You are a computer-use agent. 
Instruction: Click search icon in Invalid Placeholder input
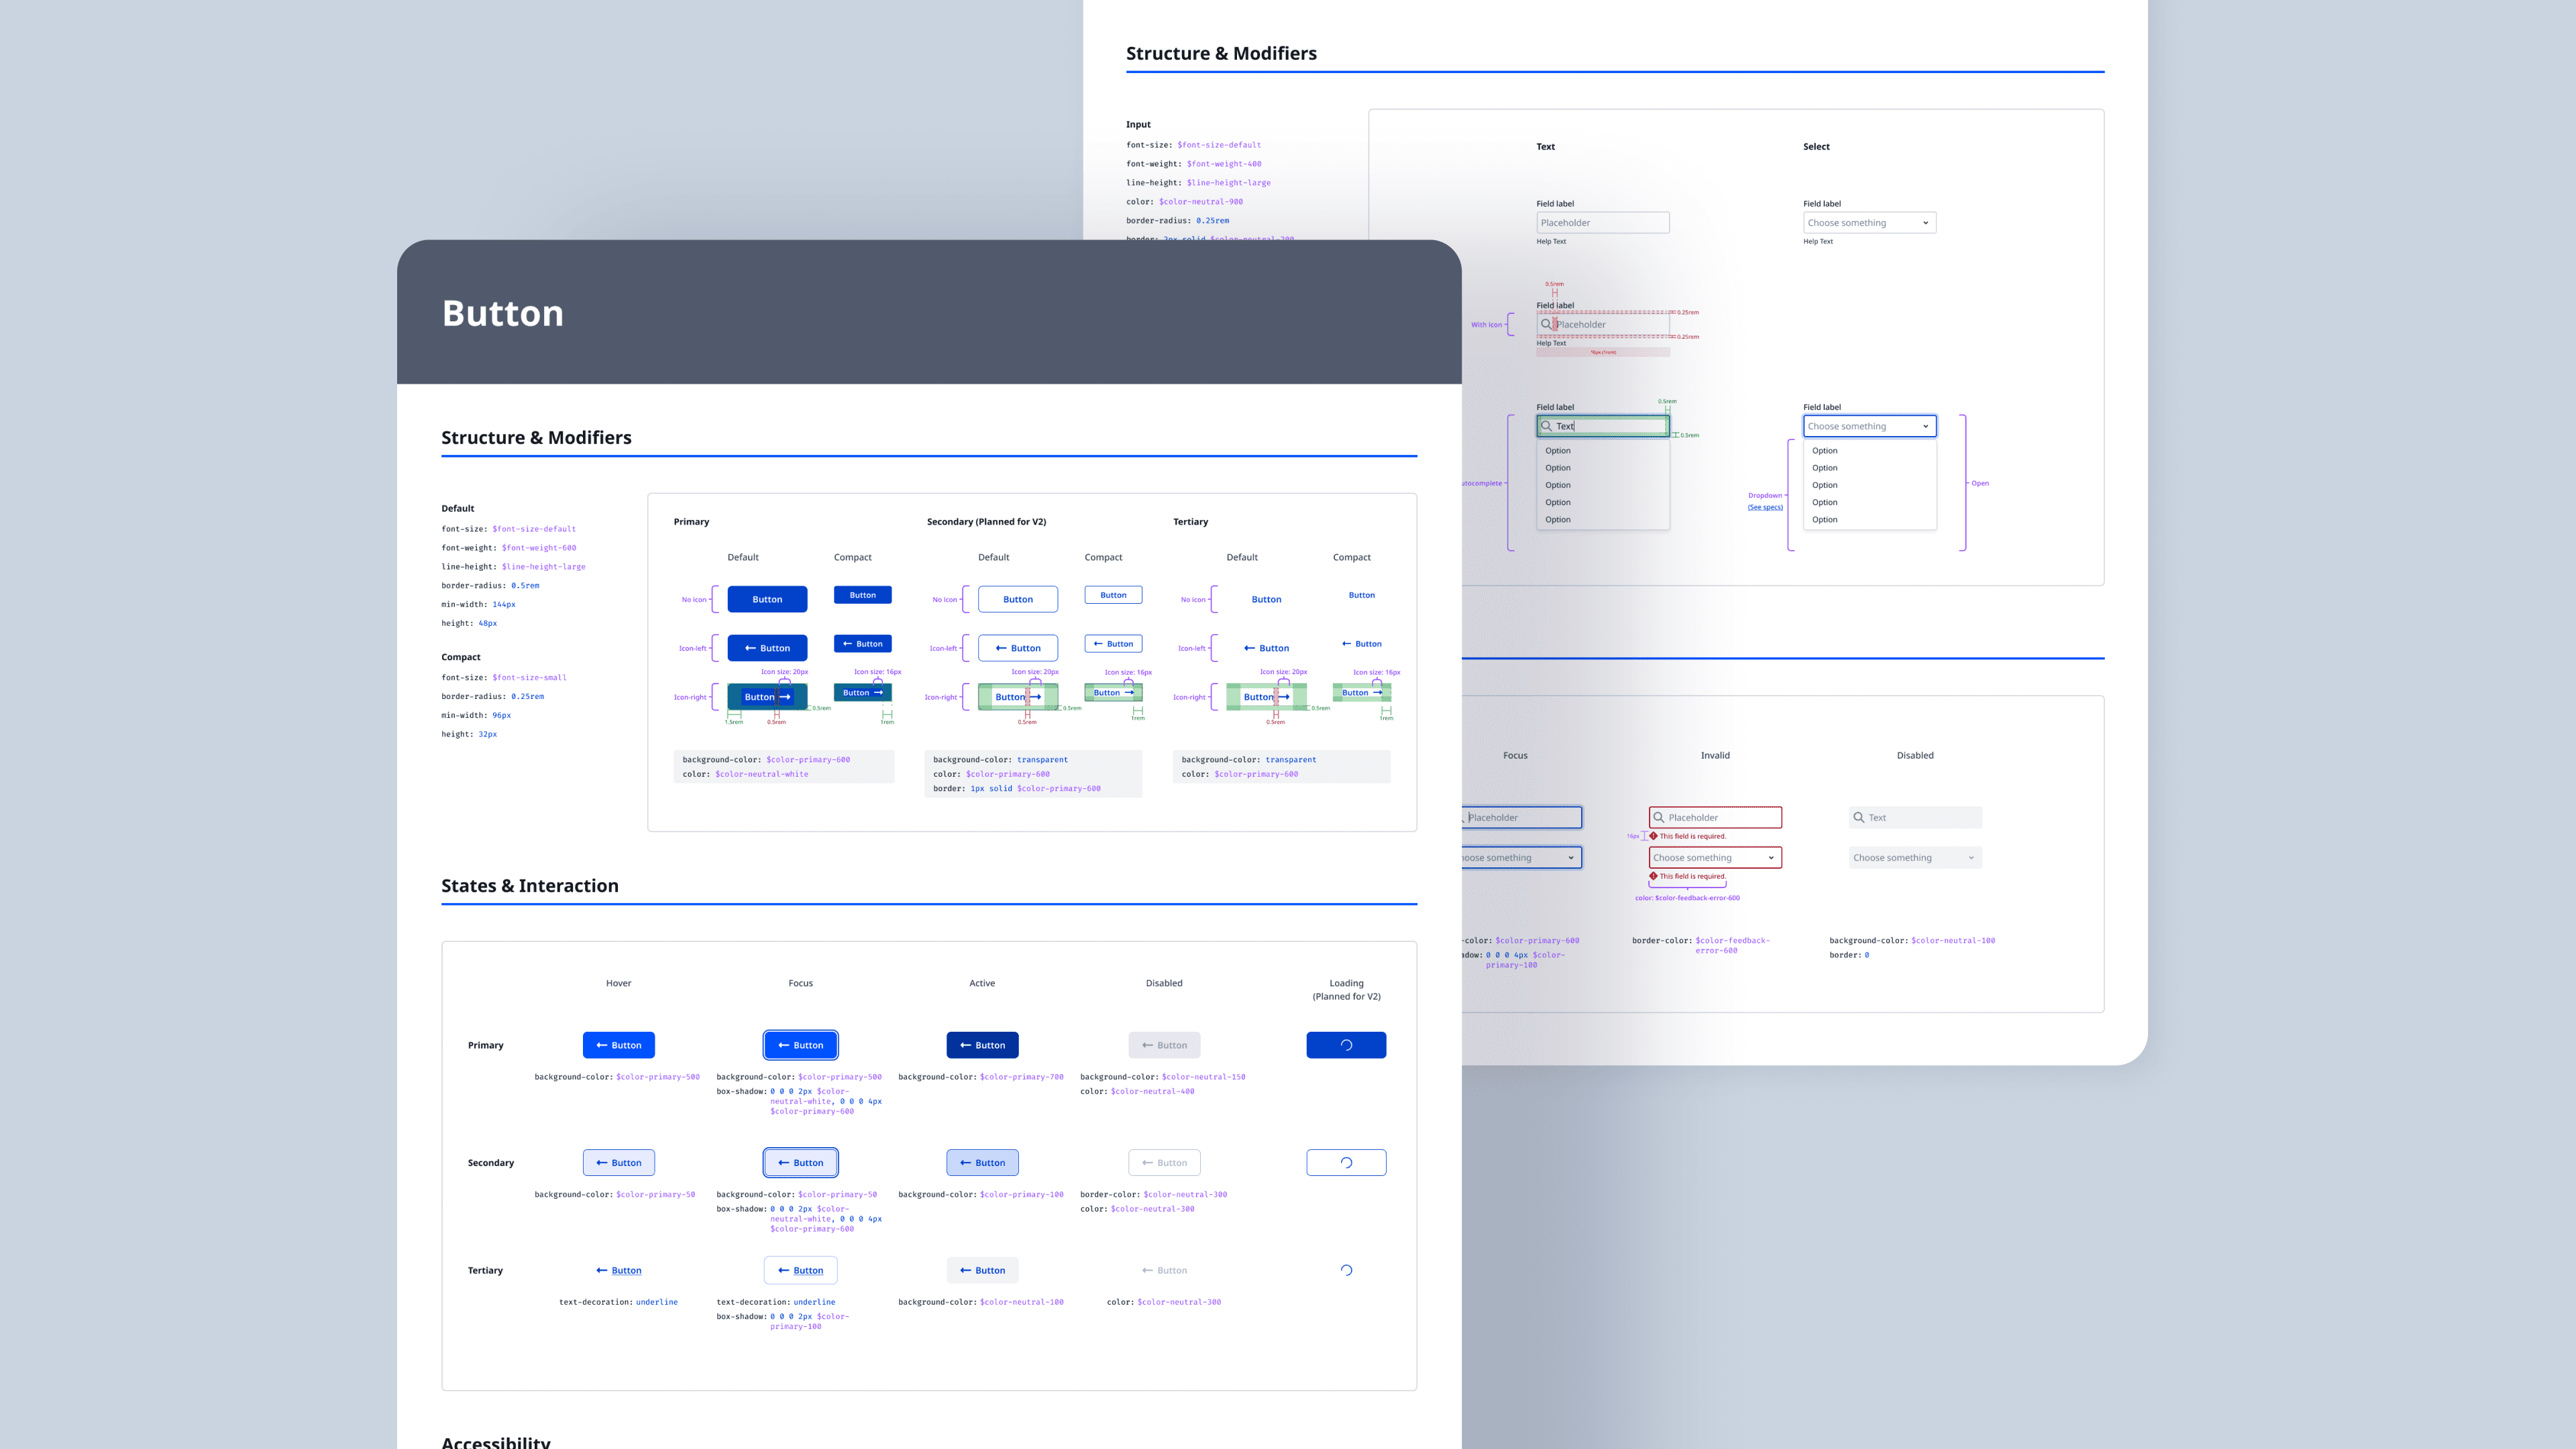tap(1659, 817)
